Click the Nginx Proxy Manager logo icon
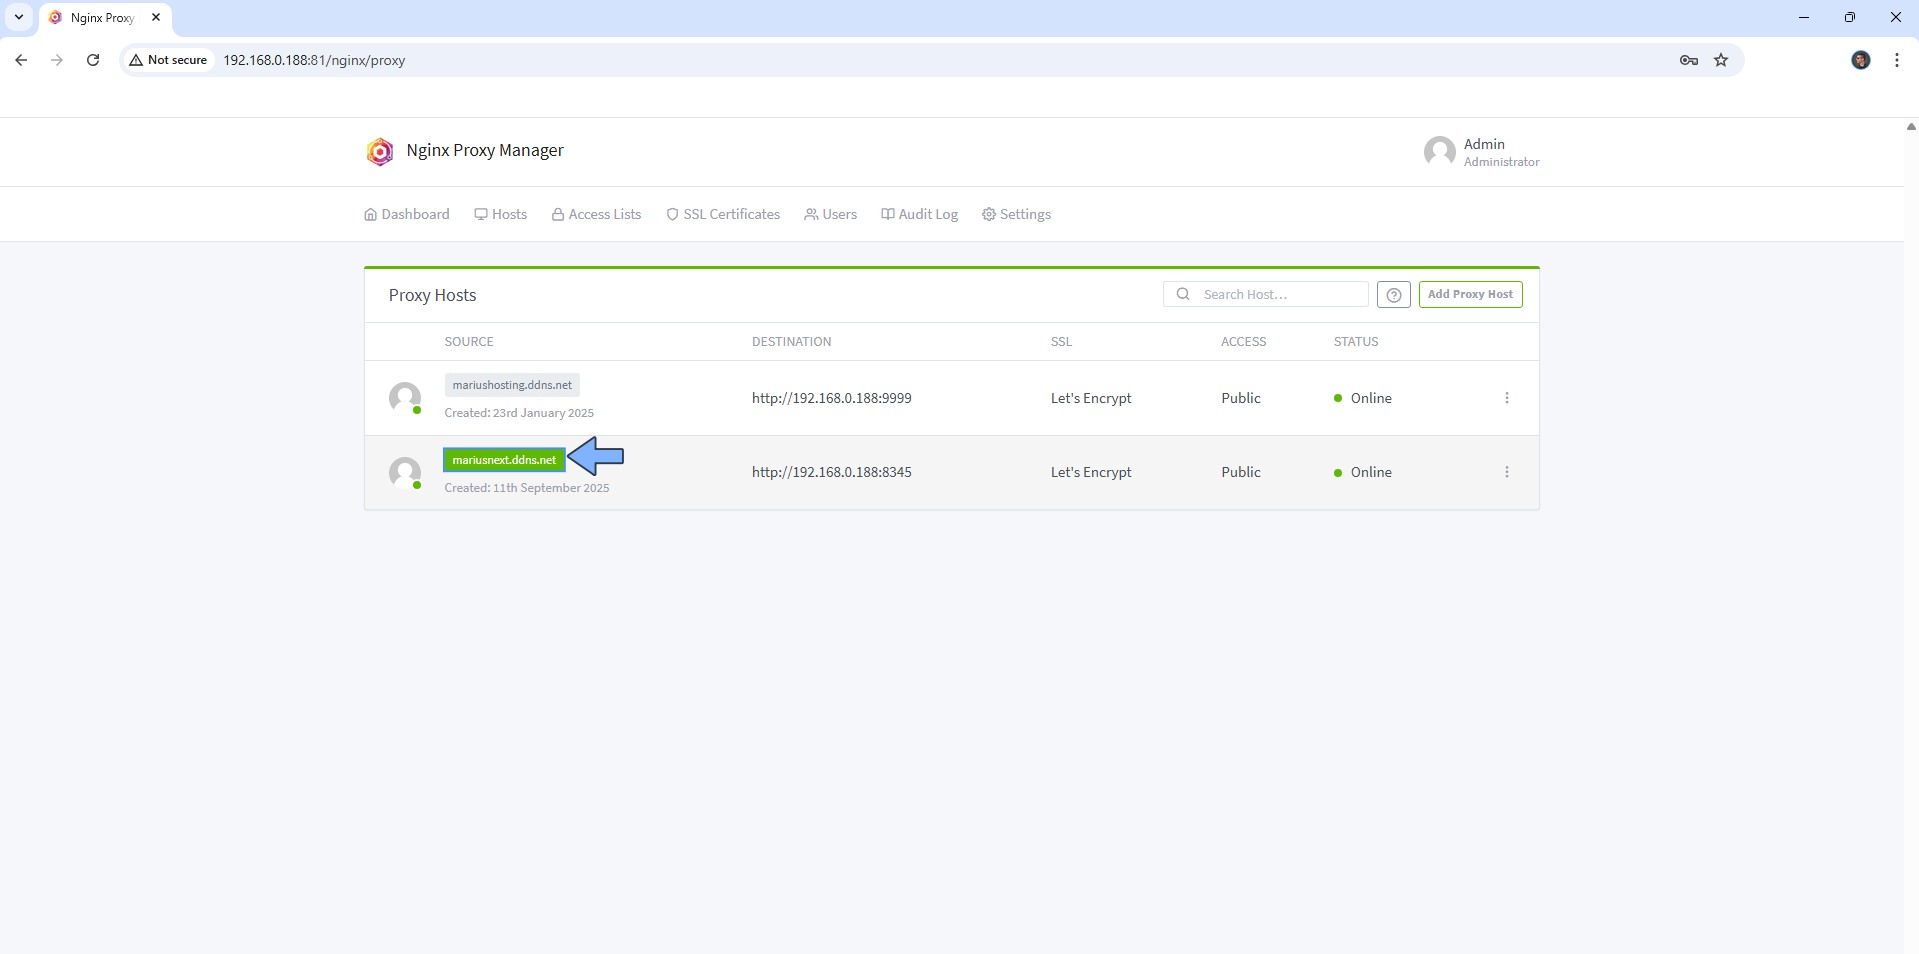 (x=380, y=151)
